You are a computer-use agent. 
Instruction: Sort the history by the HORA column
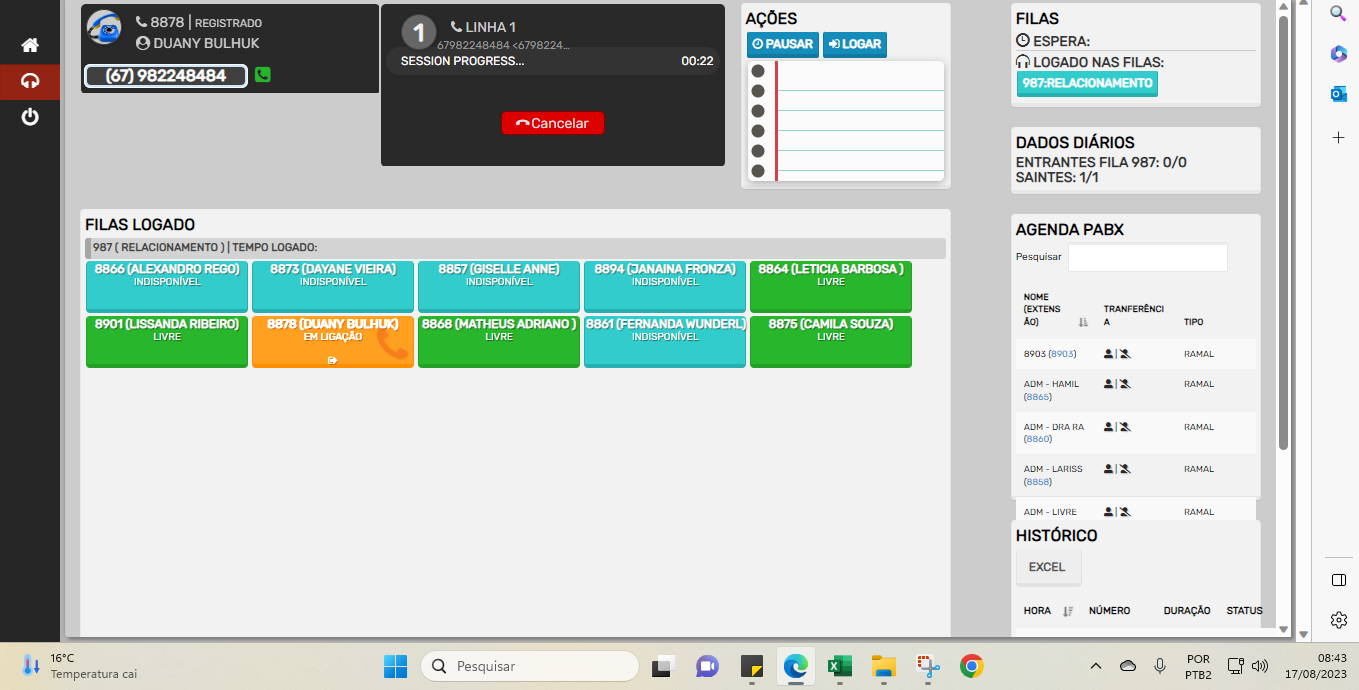[x=1048, y=611]
